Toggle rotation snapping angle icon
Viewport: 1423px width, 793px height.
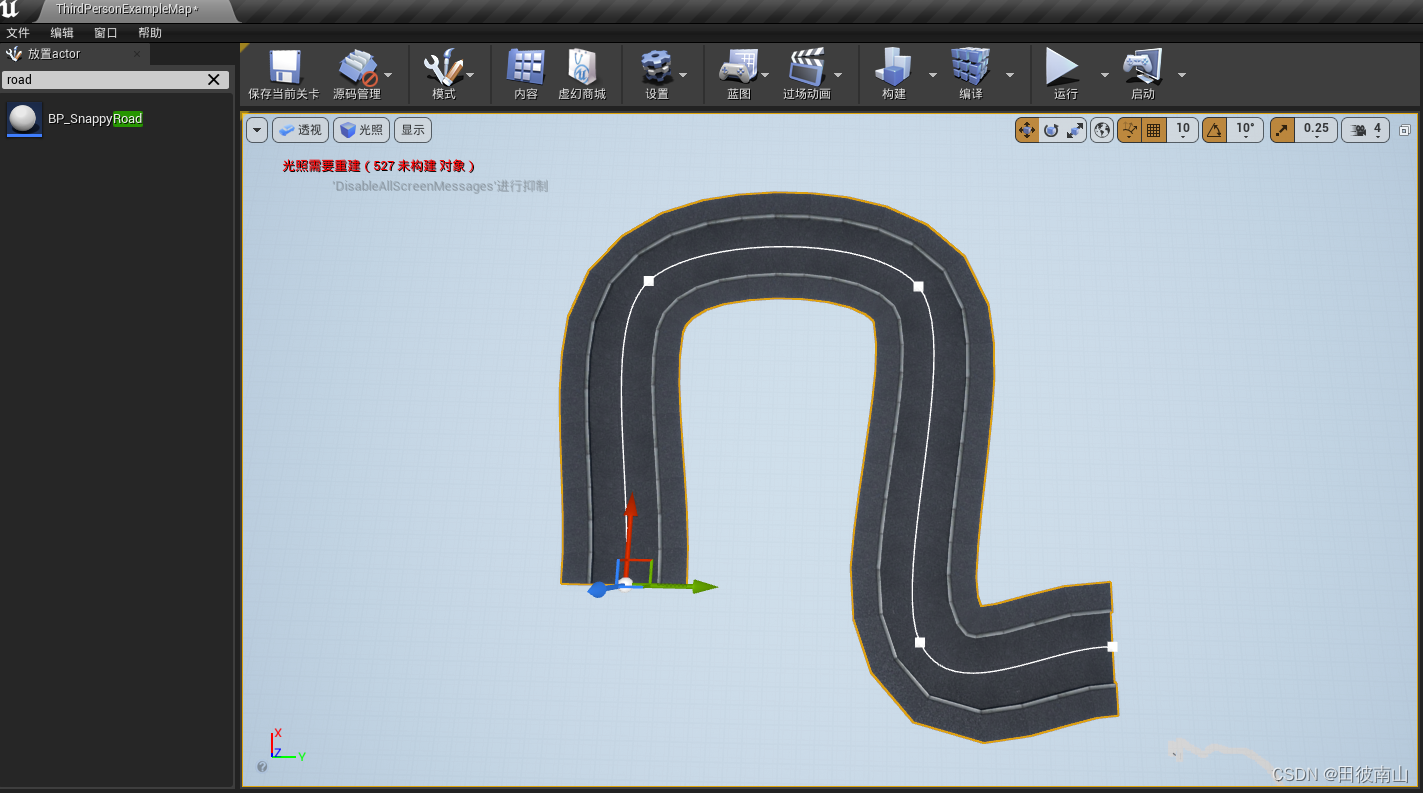1214,130
